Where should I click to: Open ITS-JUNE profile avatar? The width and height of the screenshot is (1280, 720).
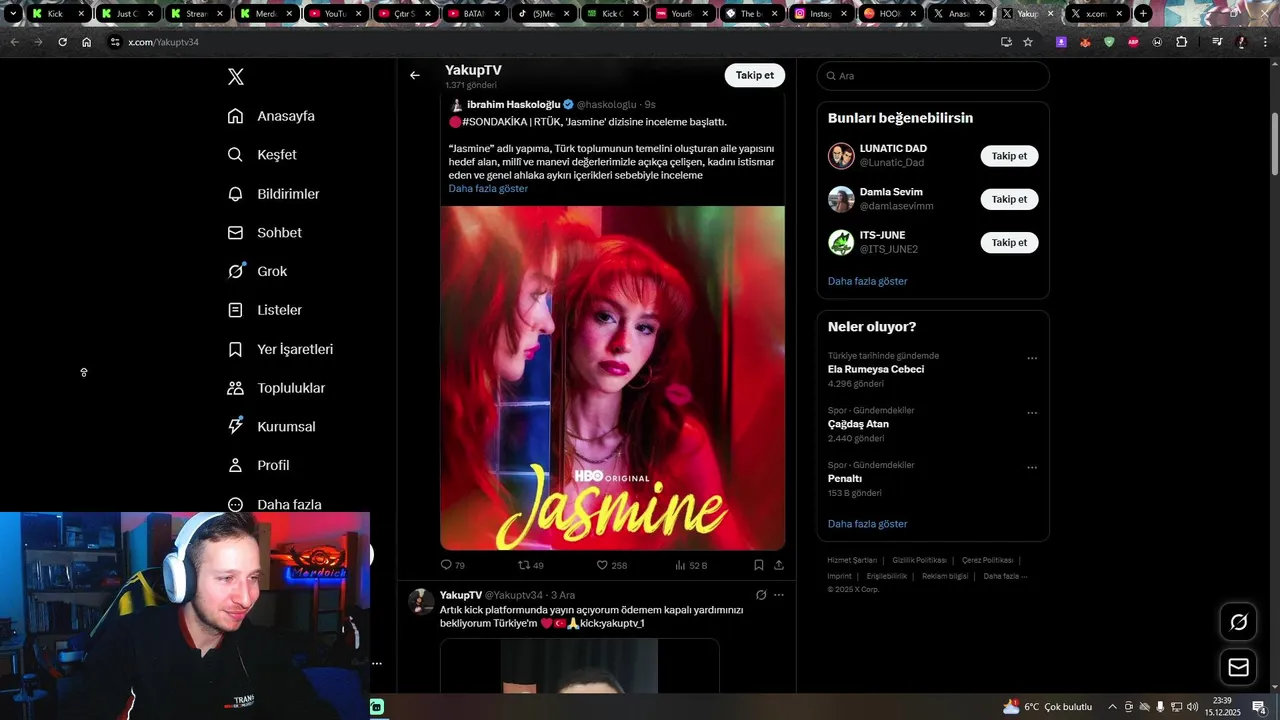click(x=841, y=242)
